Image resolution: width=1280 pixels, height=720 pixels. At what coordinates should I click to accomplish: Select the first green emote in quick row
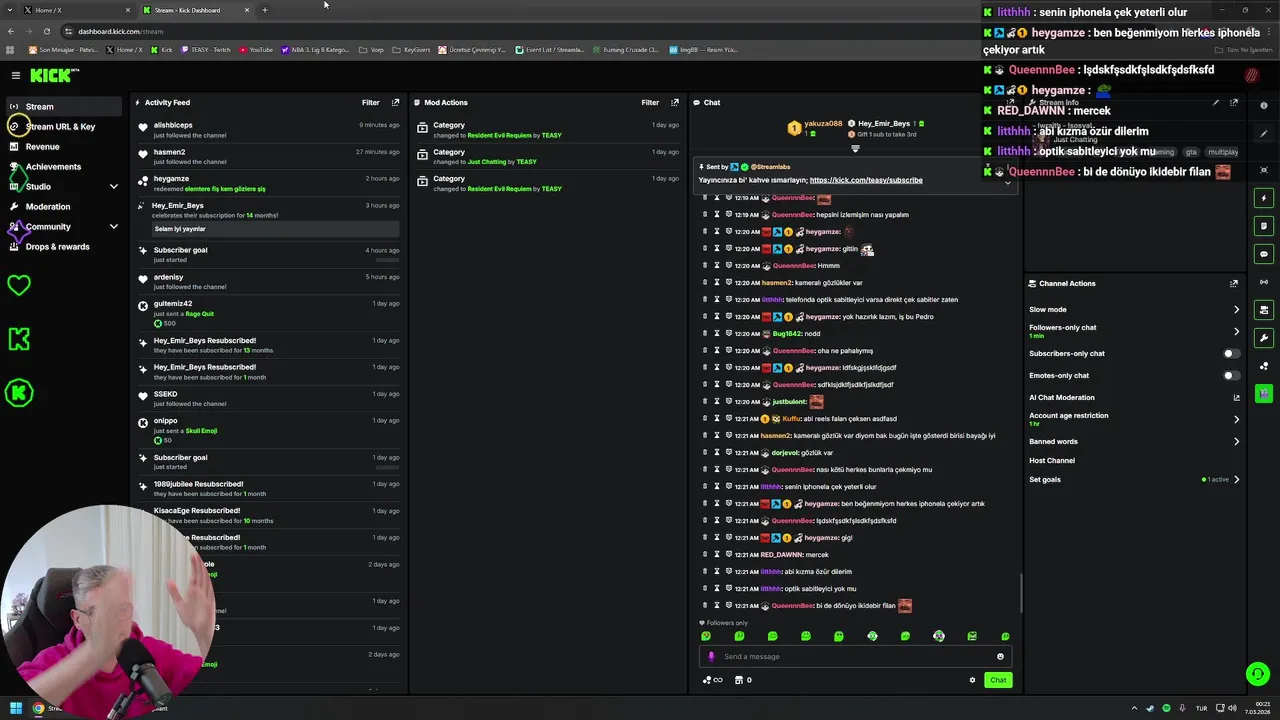pos(706,636)
